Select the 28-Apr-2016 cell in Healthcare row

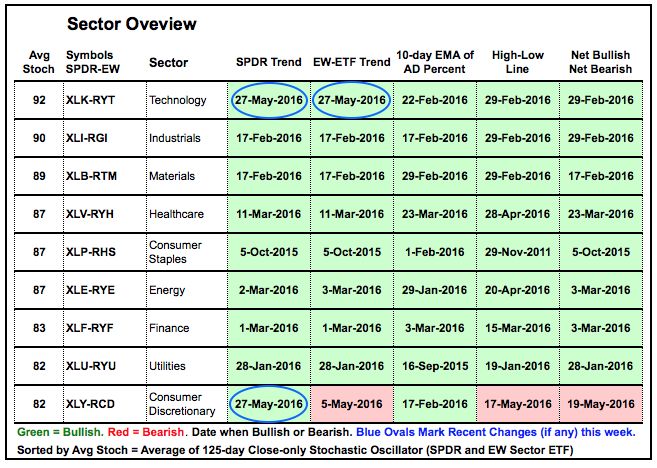517,214
